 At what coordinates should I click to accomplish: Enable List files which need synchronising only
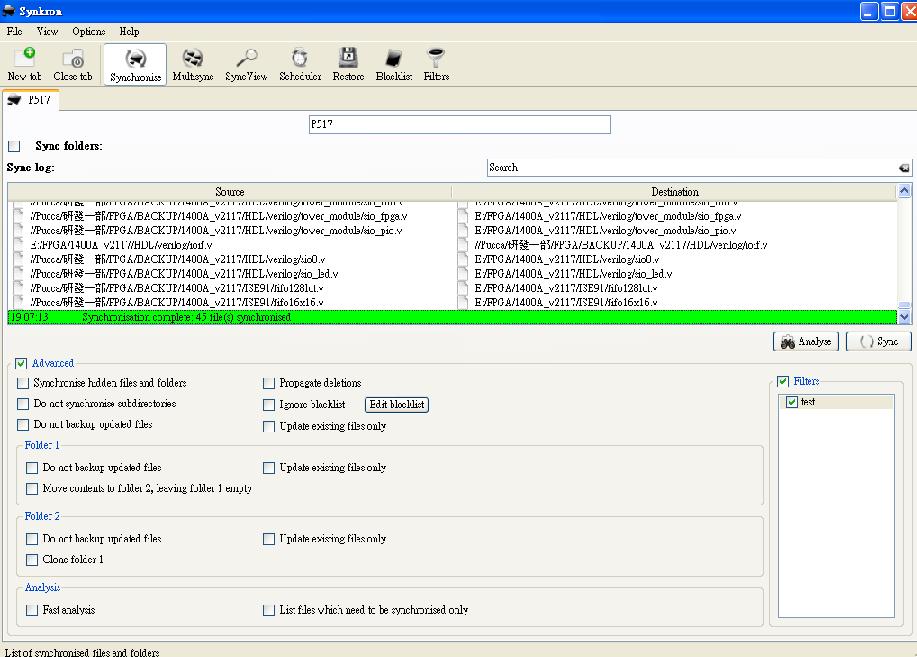(x=269, y=610)
